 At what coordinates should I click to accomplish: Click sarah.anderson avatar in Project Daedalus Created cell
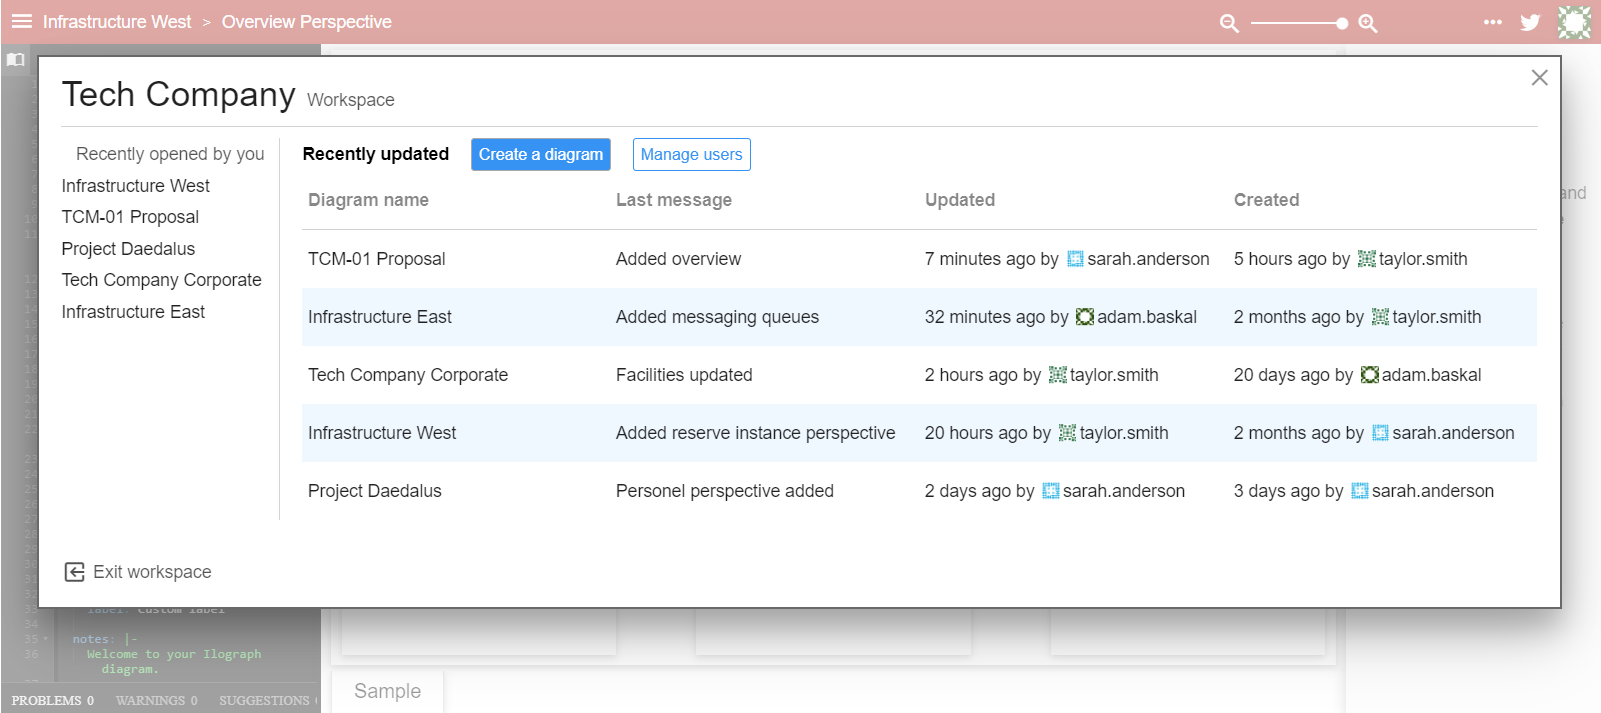coord(1359,491)
